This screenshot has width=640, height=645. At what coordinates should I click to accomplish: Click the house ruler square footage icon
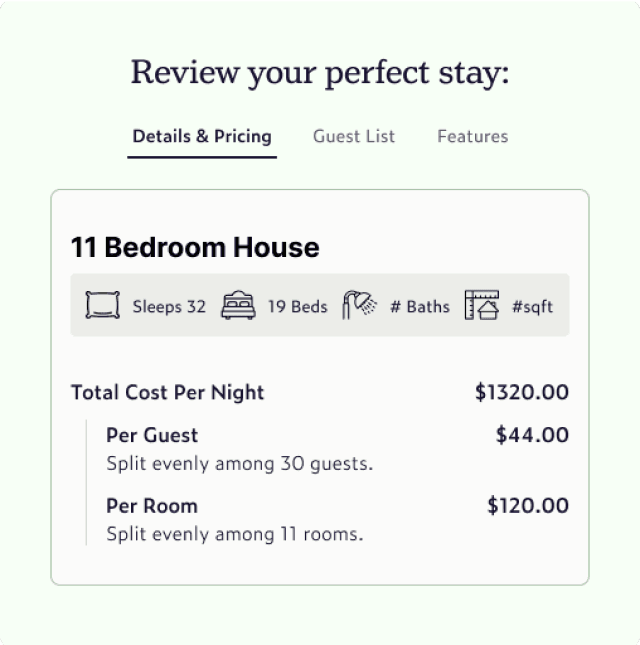(x=482, y=305)
